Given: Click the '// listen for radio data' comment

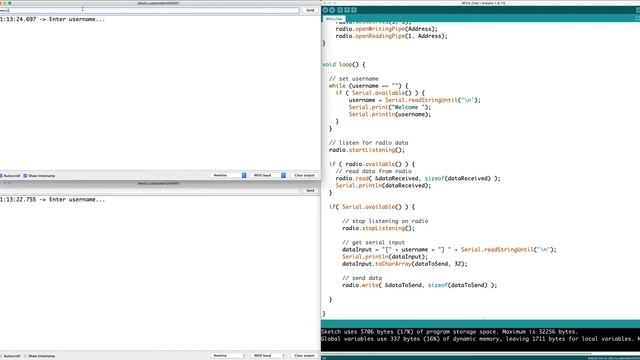Looking at the screenshot, I should (368, 143).
